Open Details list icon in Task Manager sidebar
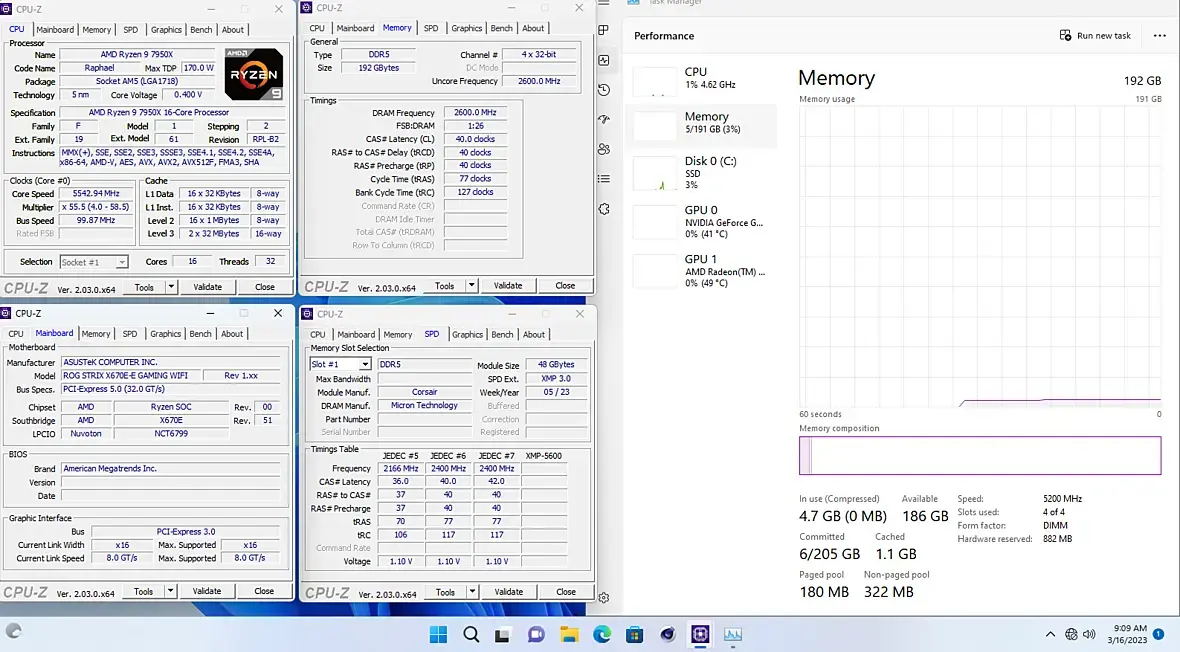The width and height of the screenshot is (1180, 652). click(x=604, y=178)
